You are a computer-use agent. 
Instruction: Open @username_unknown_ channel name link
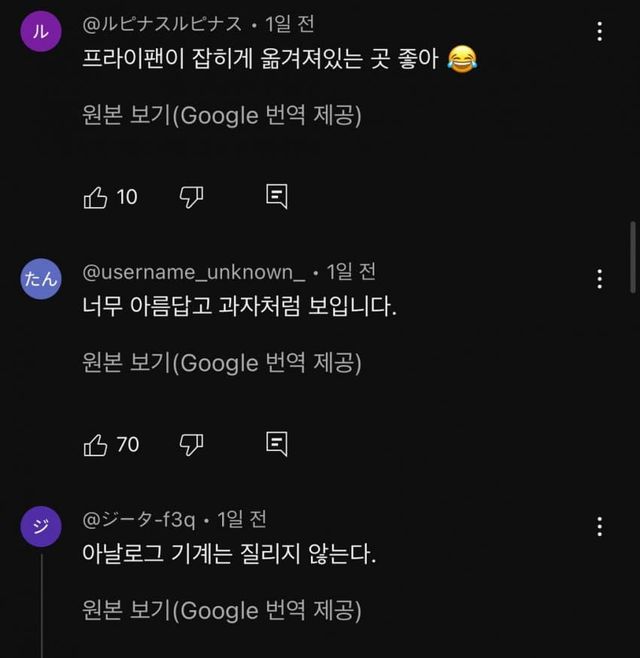193,271
